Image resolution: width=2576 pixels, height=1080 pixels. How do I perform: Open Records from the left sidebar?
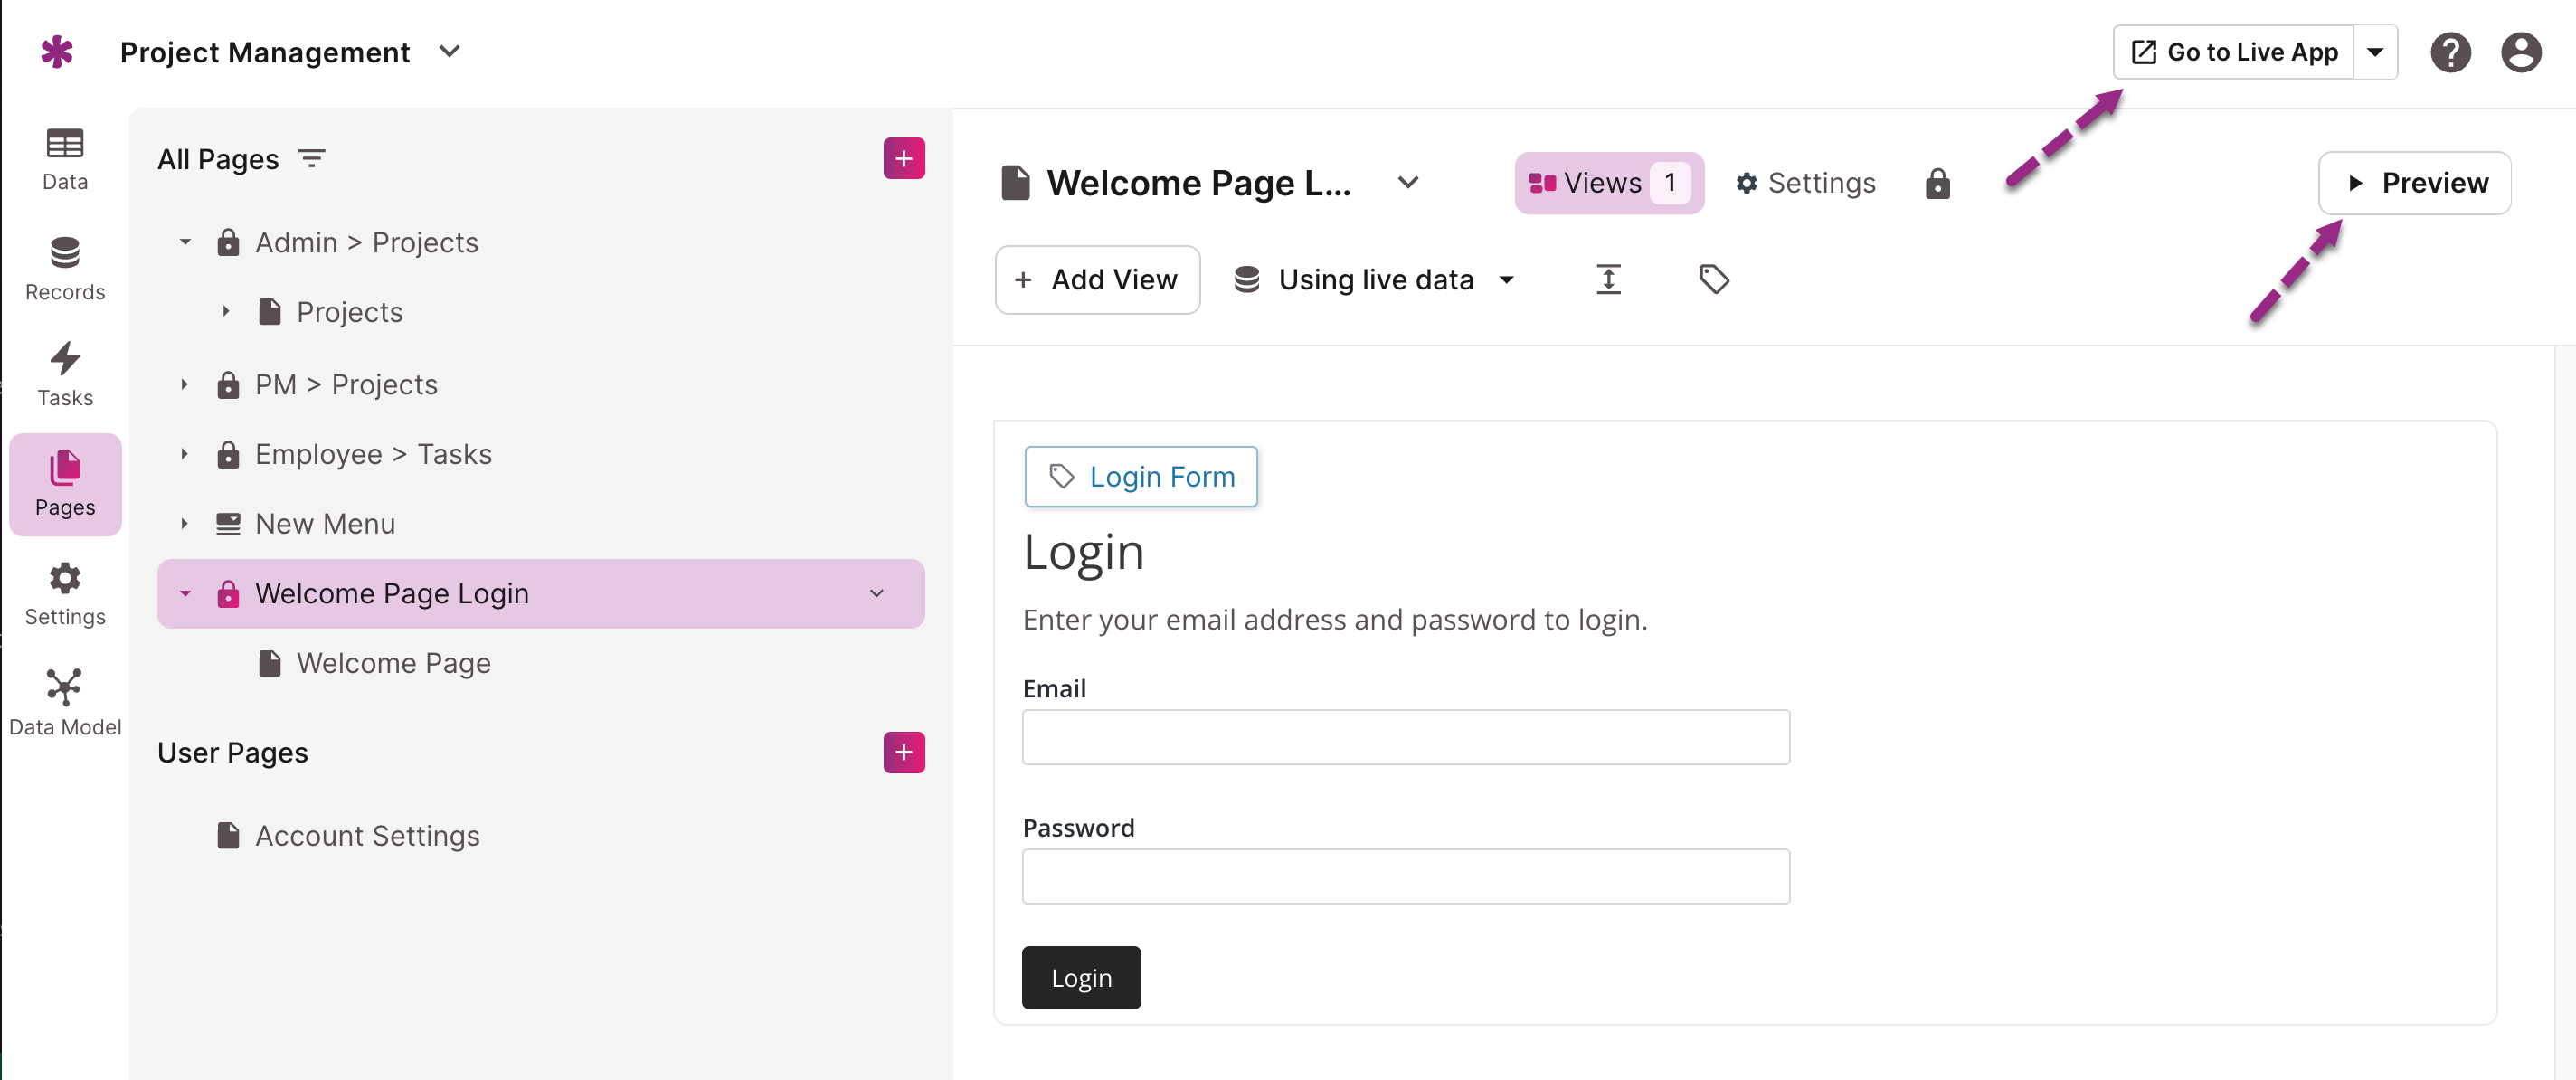[64, 268]
